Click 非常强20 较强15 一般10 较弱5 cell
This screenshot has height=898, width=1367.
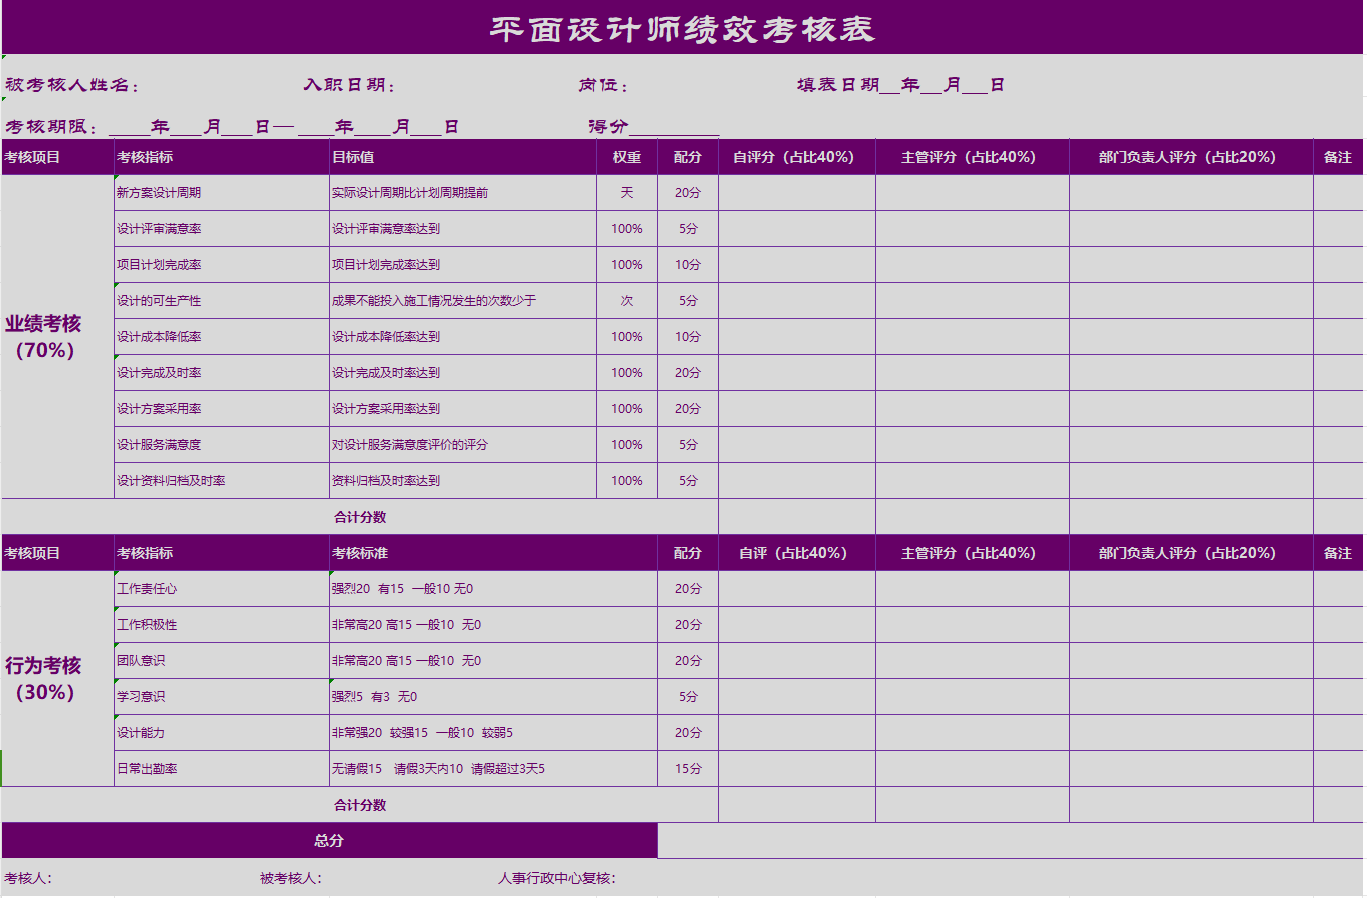point(493,733)
